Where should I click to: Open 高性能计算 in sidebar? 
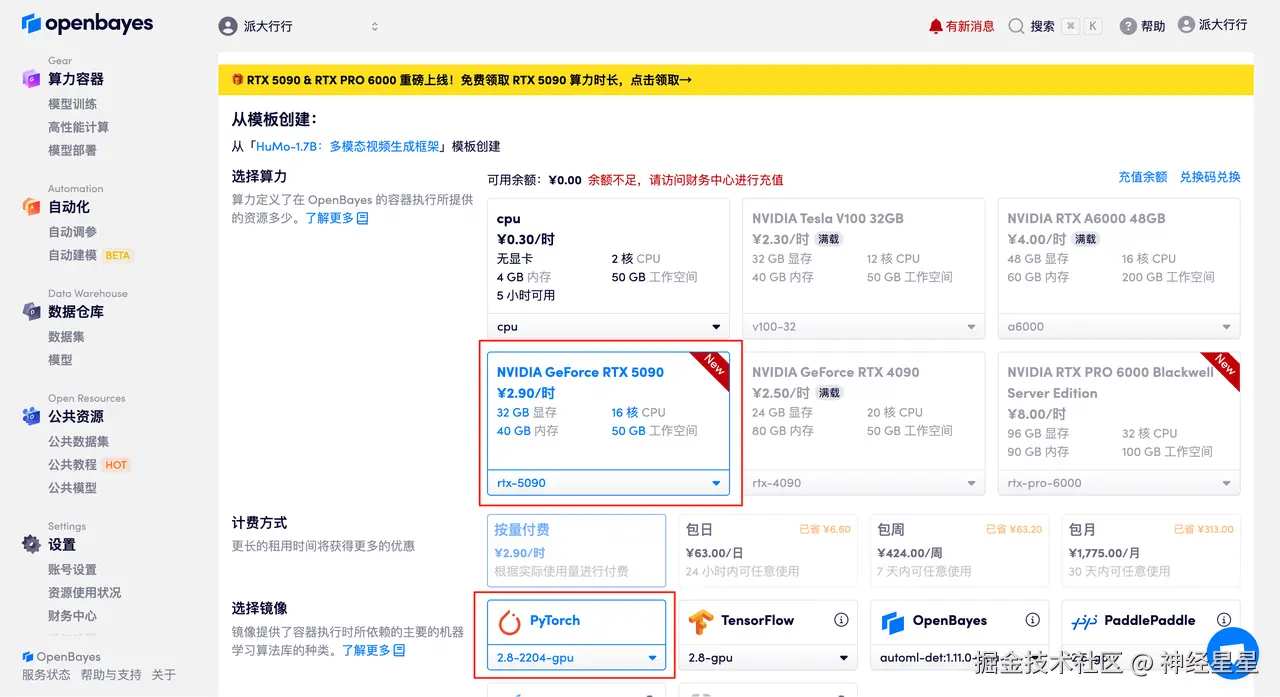[x=79, y=127]
